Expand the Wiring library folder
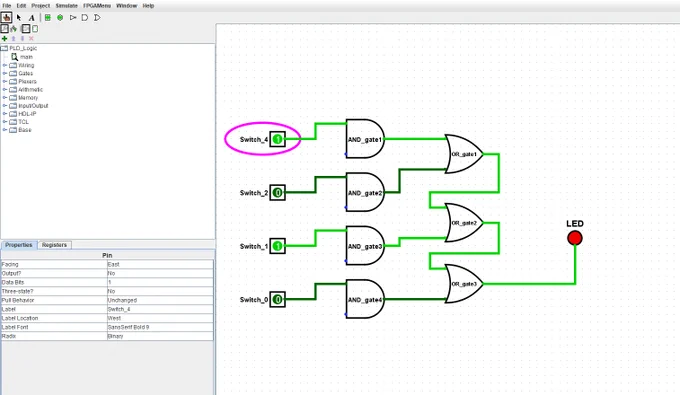 pos(5,65)
